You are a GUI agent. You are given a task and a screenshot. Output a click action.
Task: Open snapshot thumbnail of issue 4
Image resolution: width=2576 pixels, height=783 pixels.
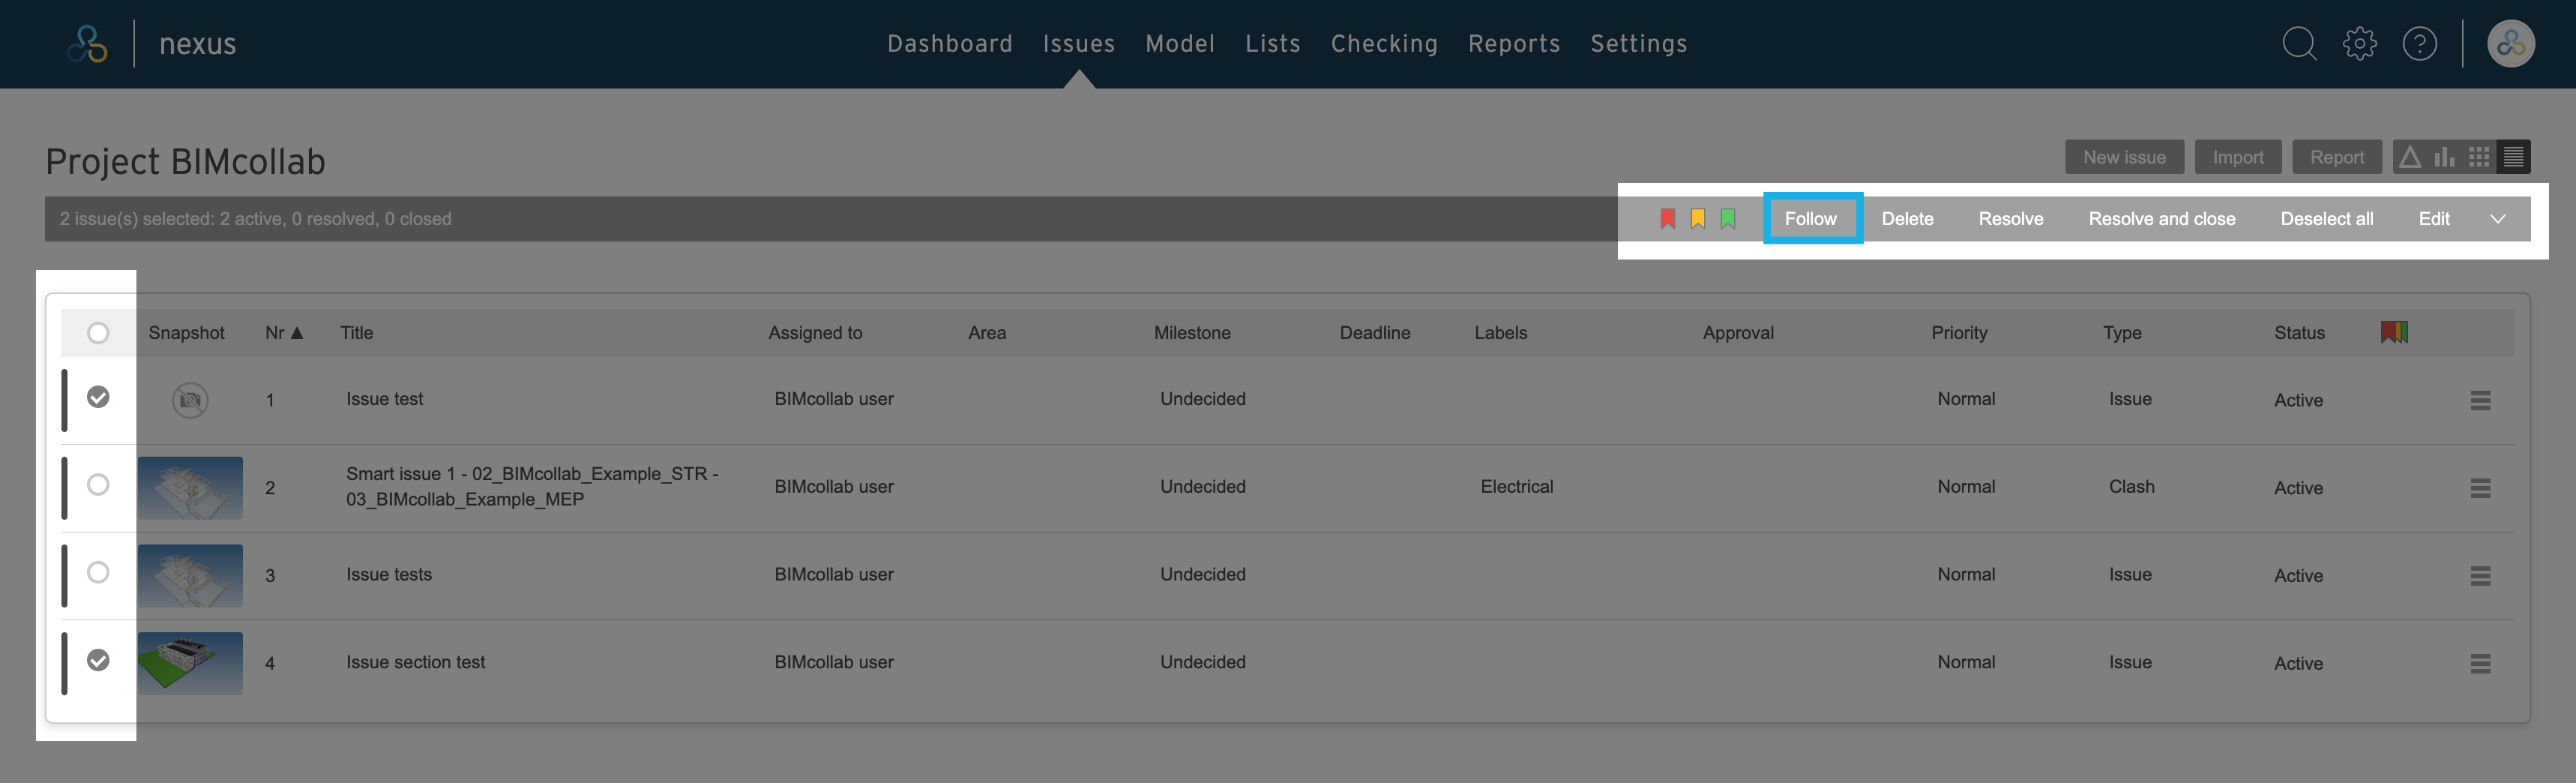[x=190, y=663]
